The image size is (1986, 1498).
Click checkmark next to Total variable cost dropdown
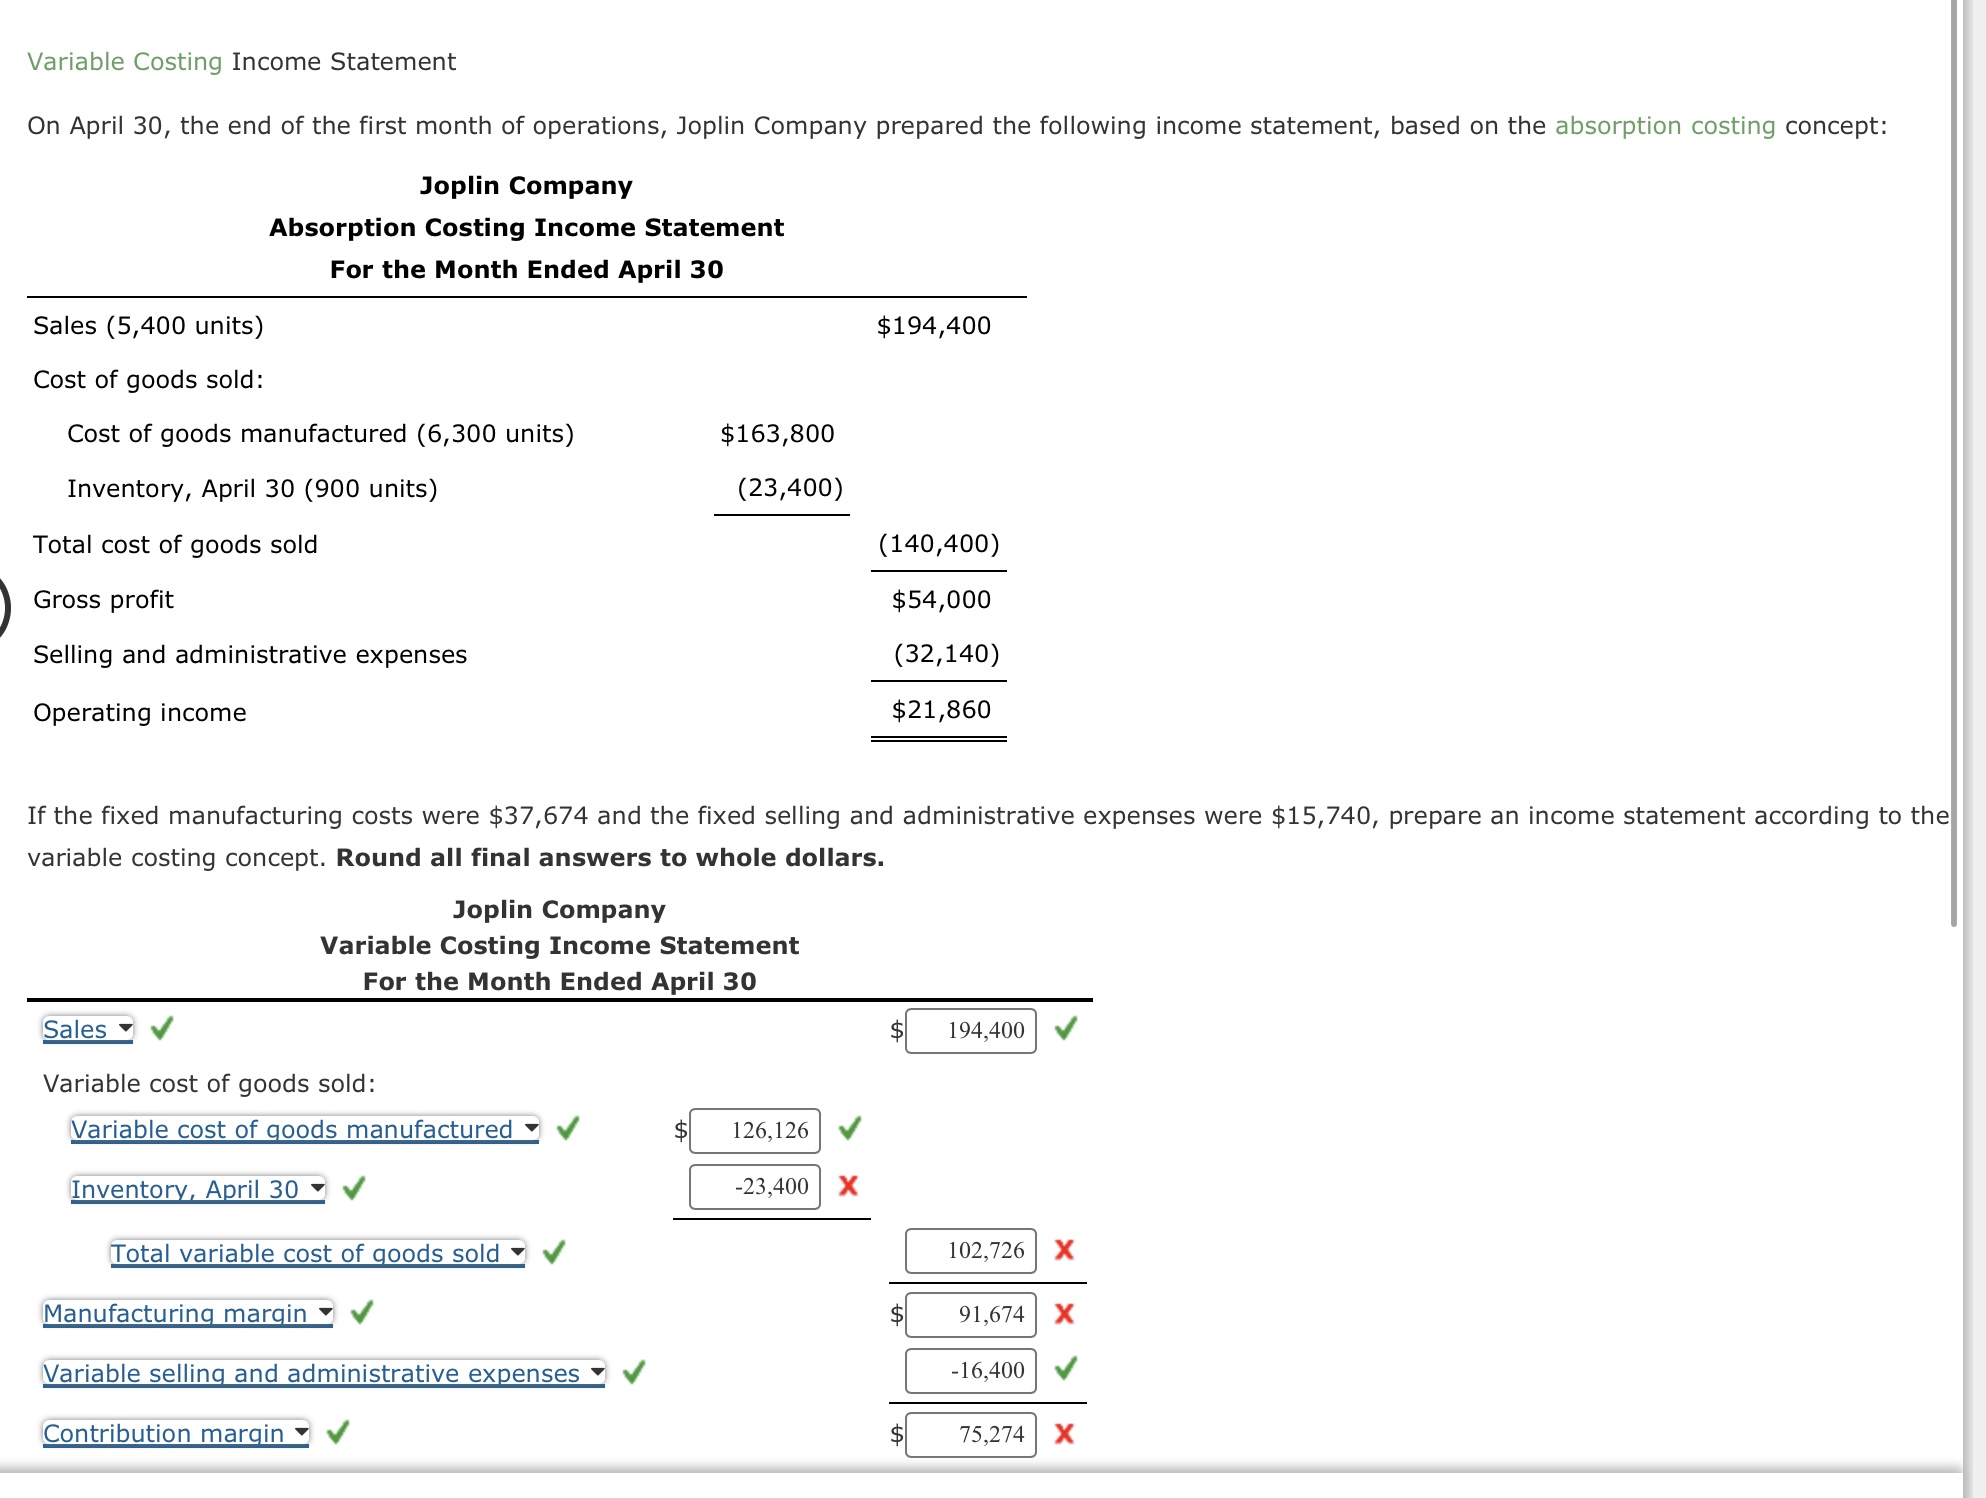[554, 1252]
